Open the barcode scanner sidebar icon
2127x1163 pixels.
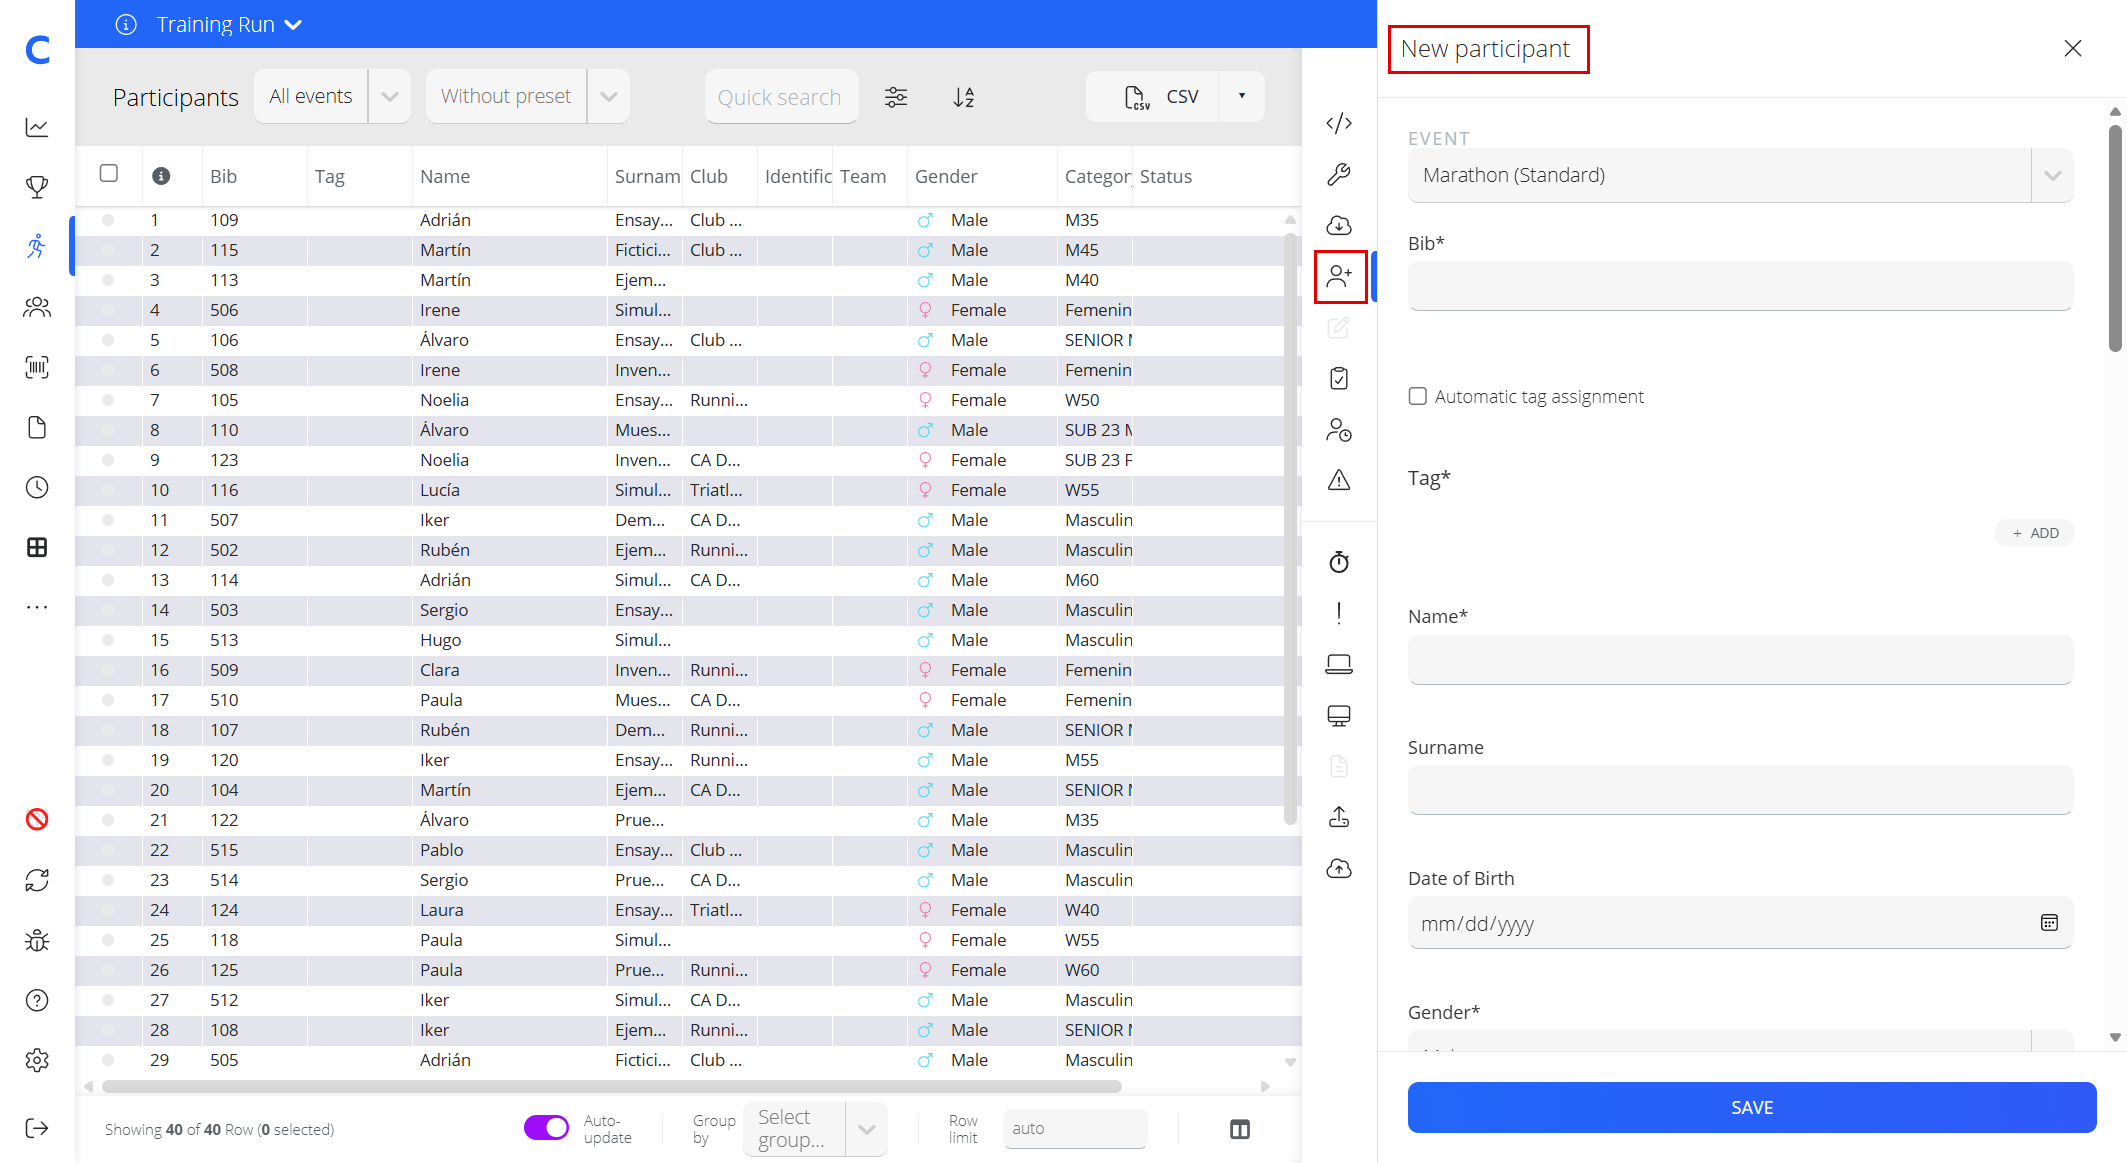37,367
